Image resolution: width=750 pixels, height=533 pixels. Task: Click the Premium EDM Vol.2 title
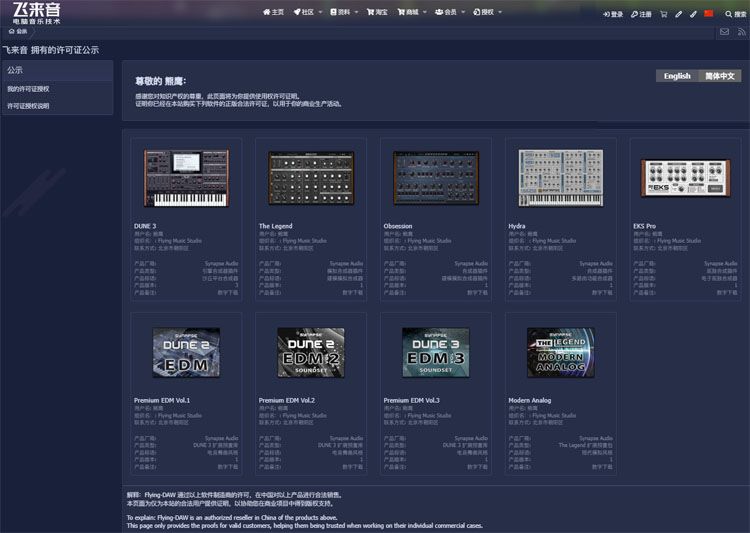click(287, 400)
